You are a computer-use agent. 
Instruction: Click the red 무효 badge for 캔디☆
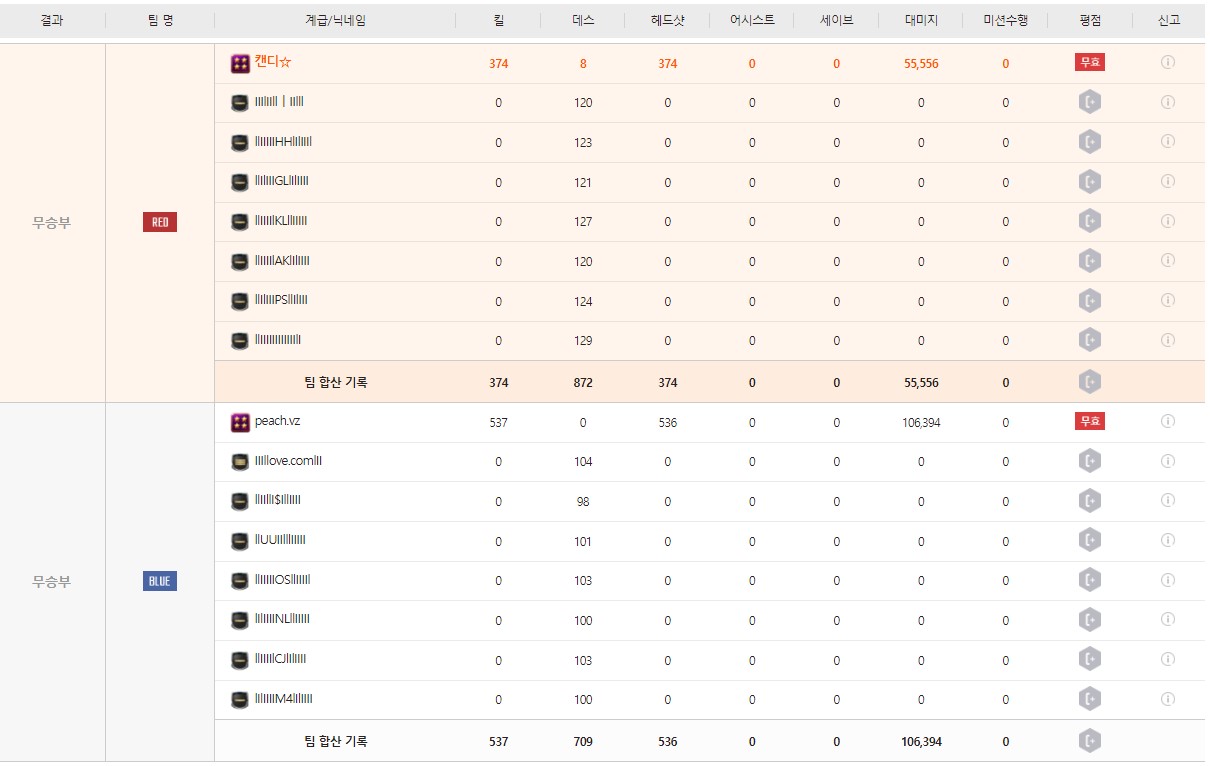tap(1090, 62)
